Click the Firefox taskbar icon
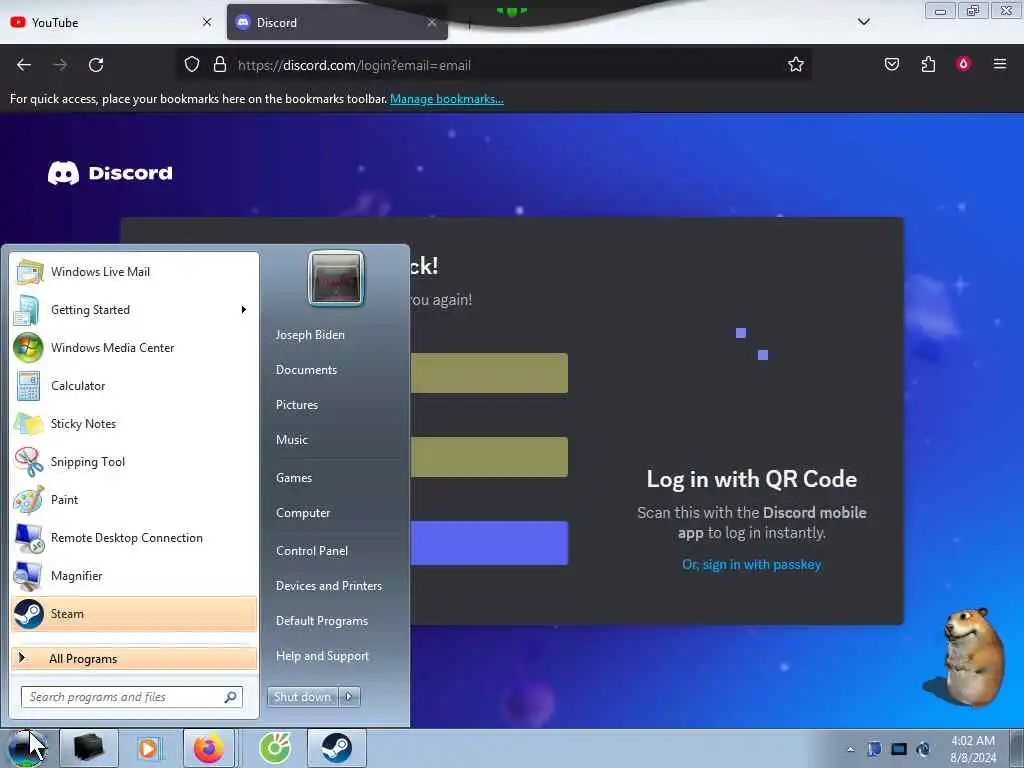Screen dimensions: 1024x768 208,748
